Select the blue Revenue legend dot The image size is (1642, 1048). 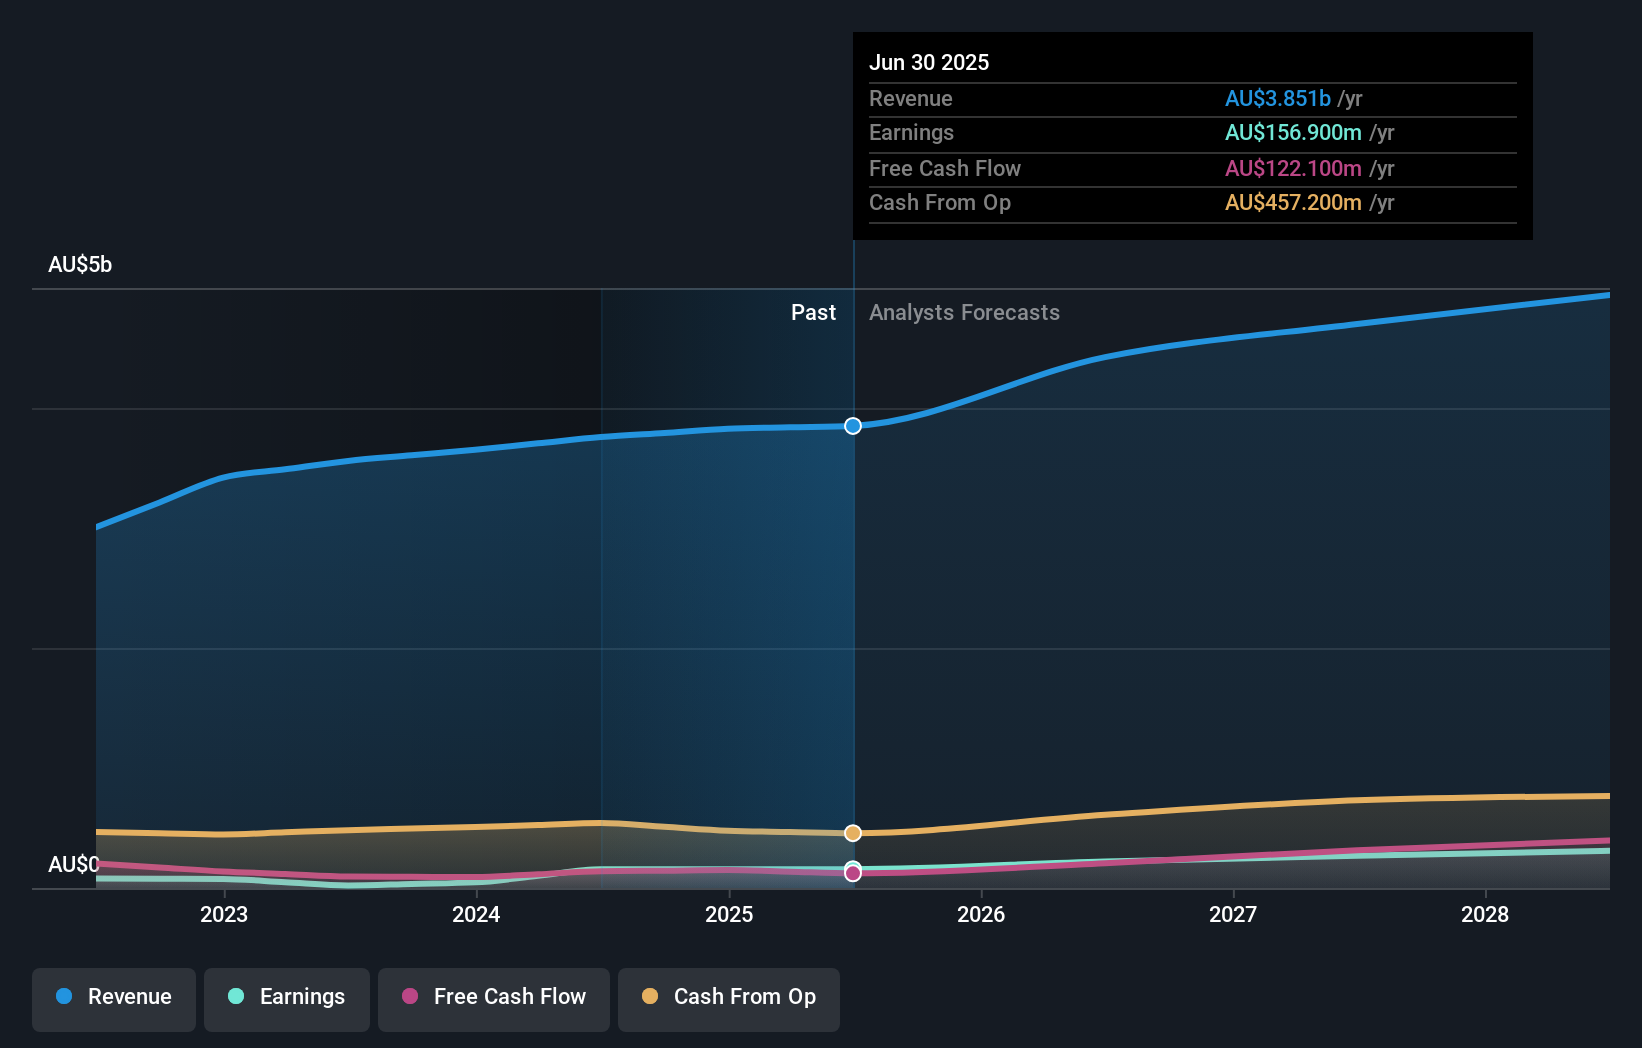(x=62, y=997)
